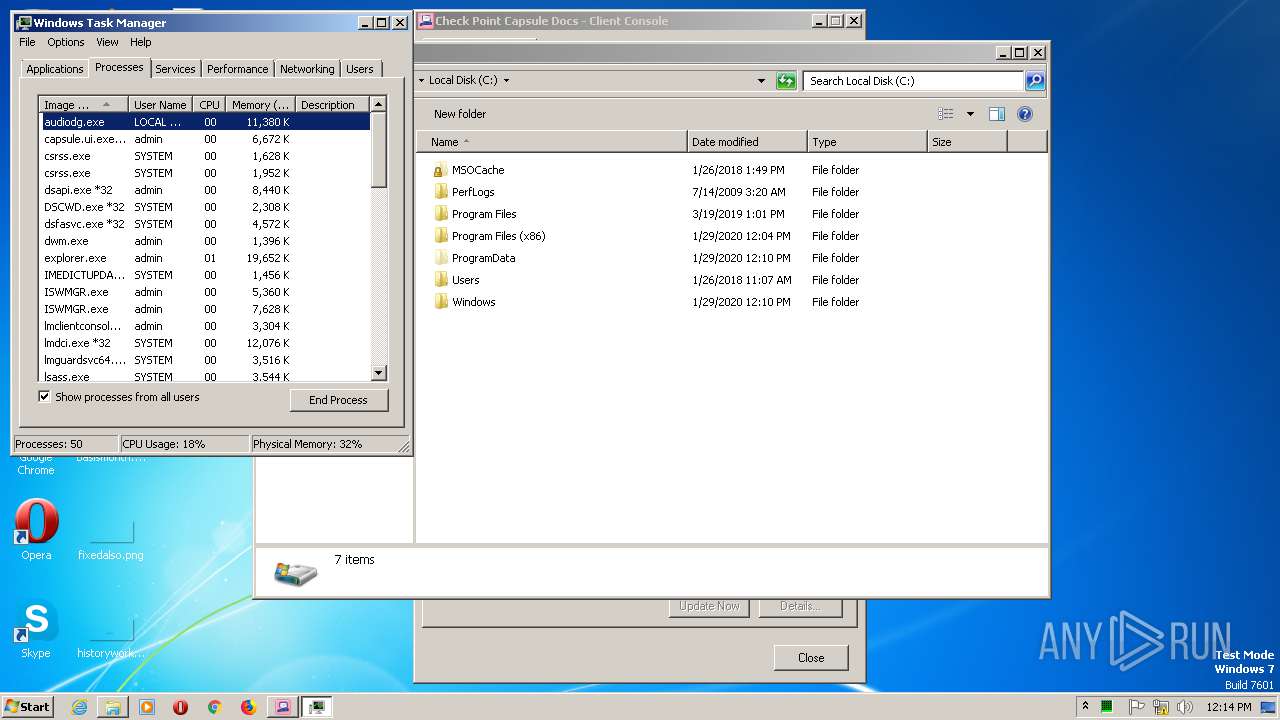The width and height of the screenshot is (1280, 720).
Task: Click the Refresh icon in Explorer address bar
Action: click(786, 81)
